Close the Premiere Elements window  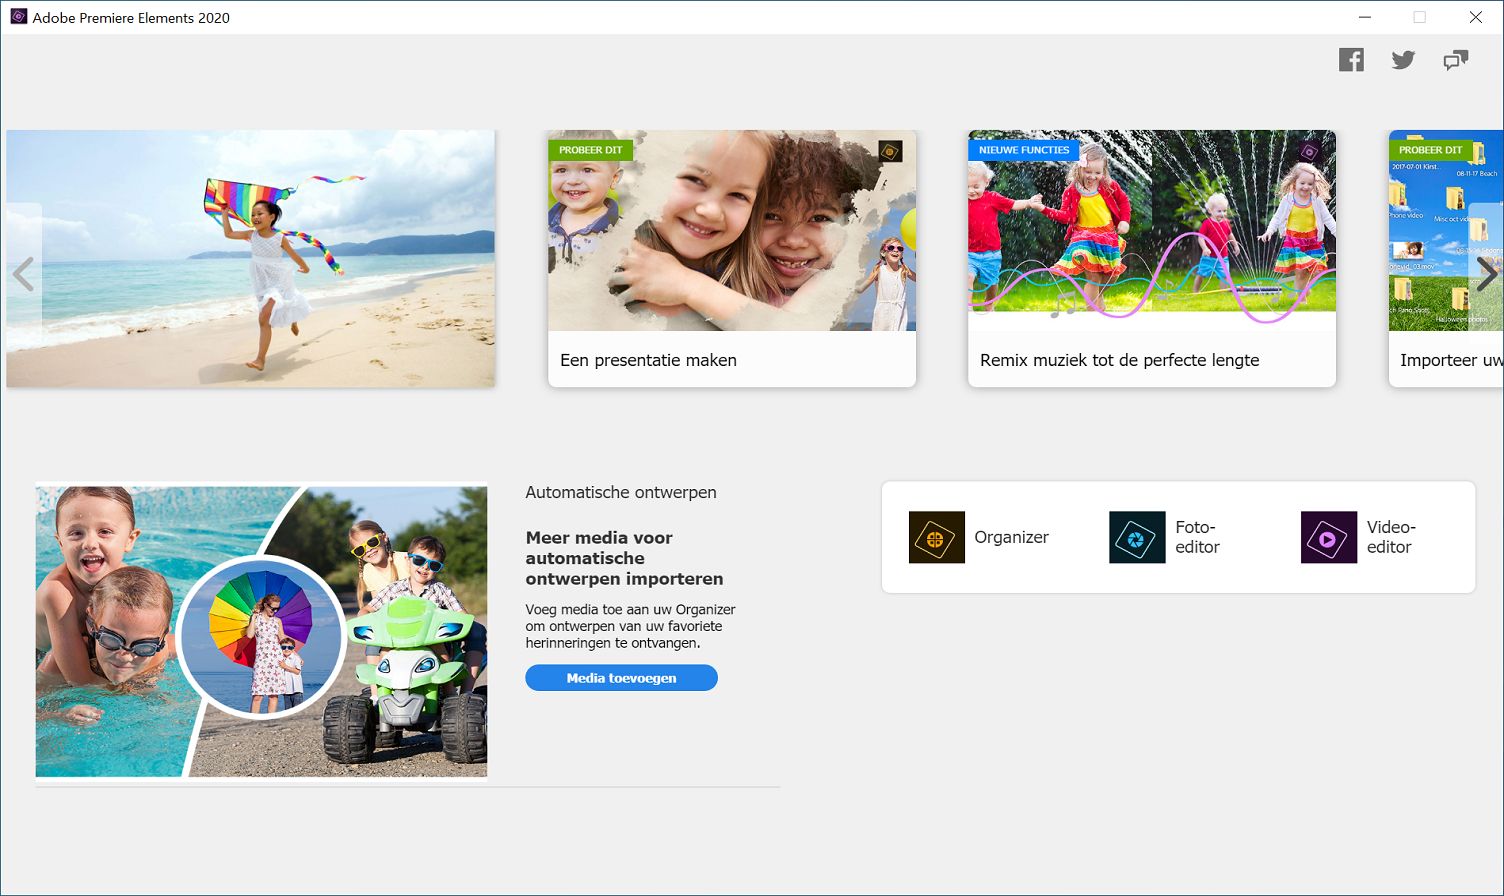(x=1475, y=17)
